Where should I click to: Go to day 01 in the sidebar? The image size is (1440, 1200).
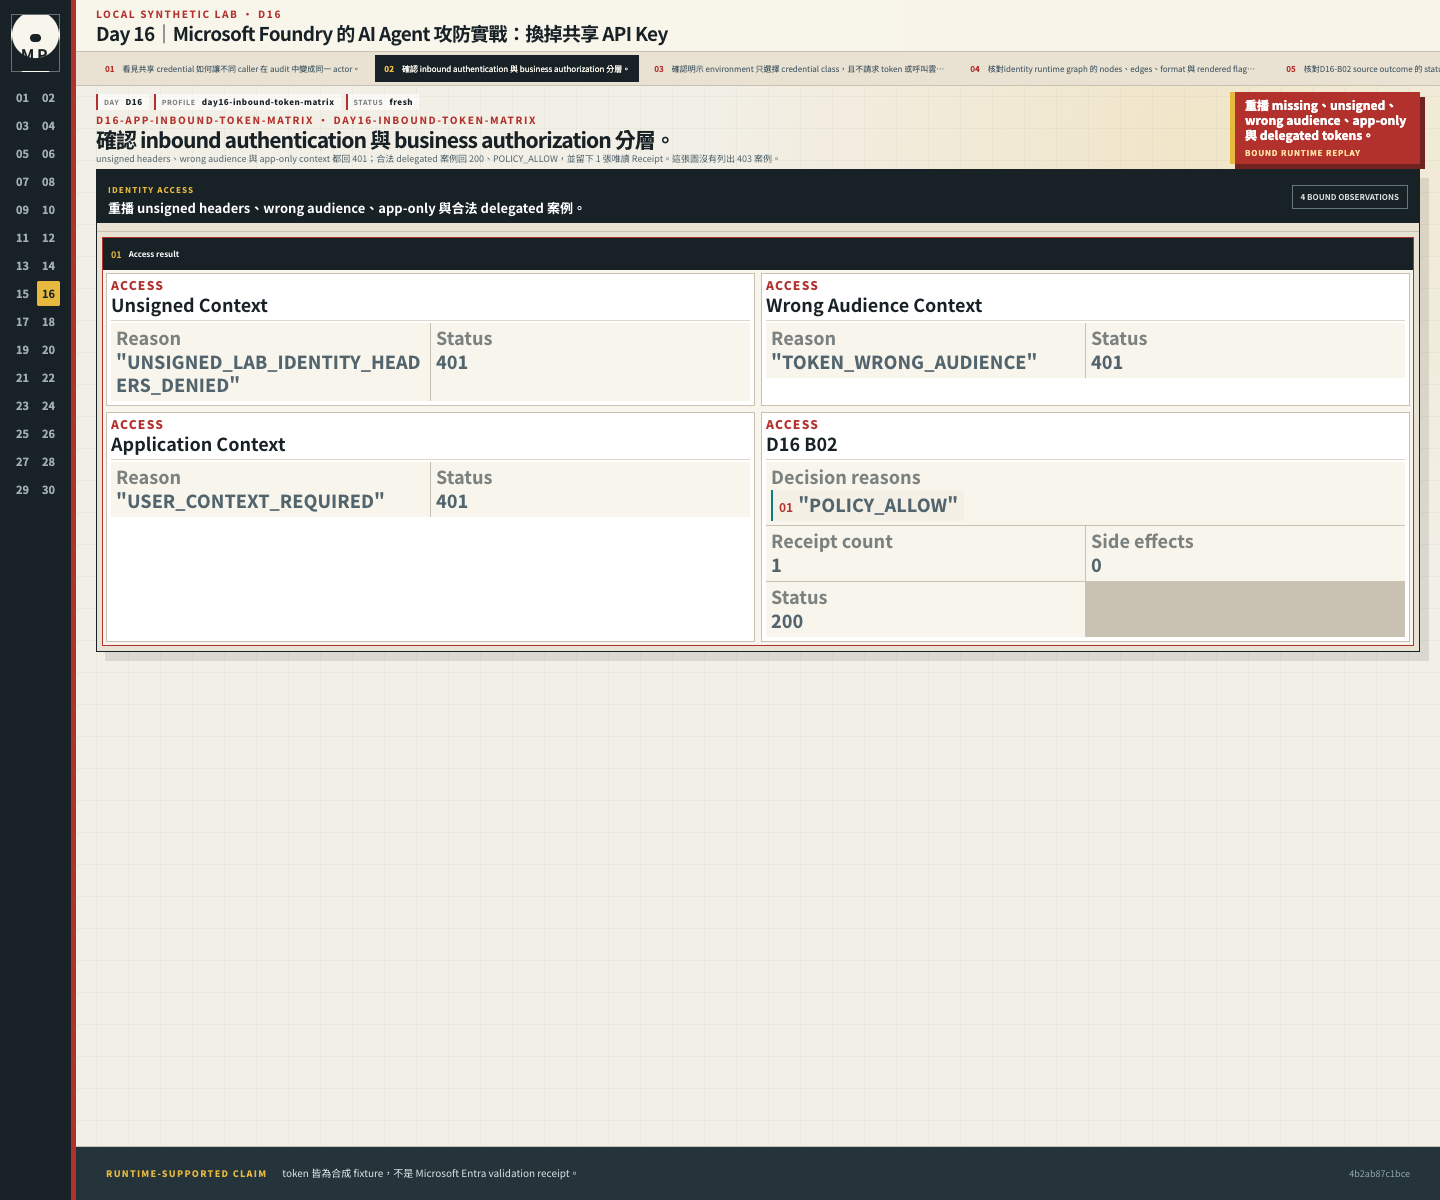(x=22, y=98)
